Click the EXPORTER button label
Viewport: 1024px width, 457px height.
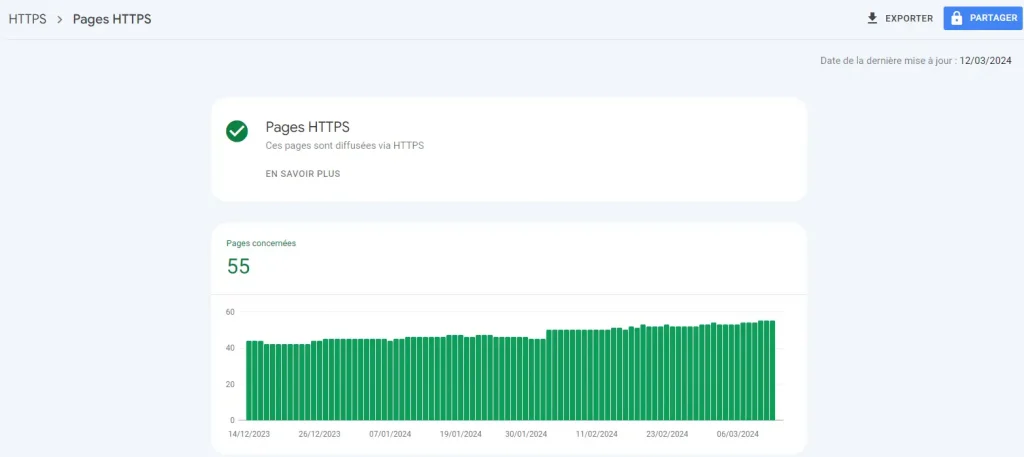coord(908,18)
